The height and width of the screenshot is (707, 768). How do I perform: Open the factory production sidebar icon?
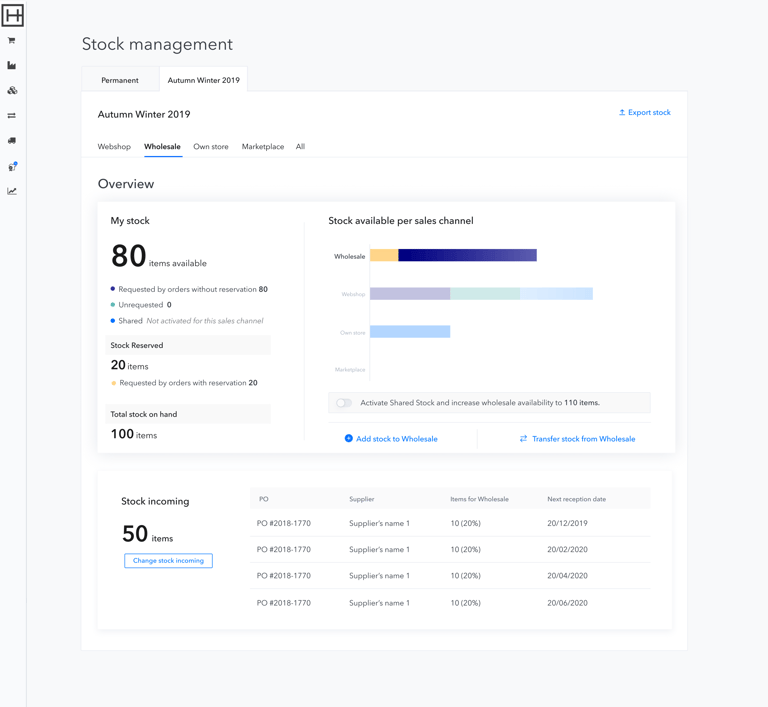coord(12,66)
